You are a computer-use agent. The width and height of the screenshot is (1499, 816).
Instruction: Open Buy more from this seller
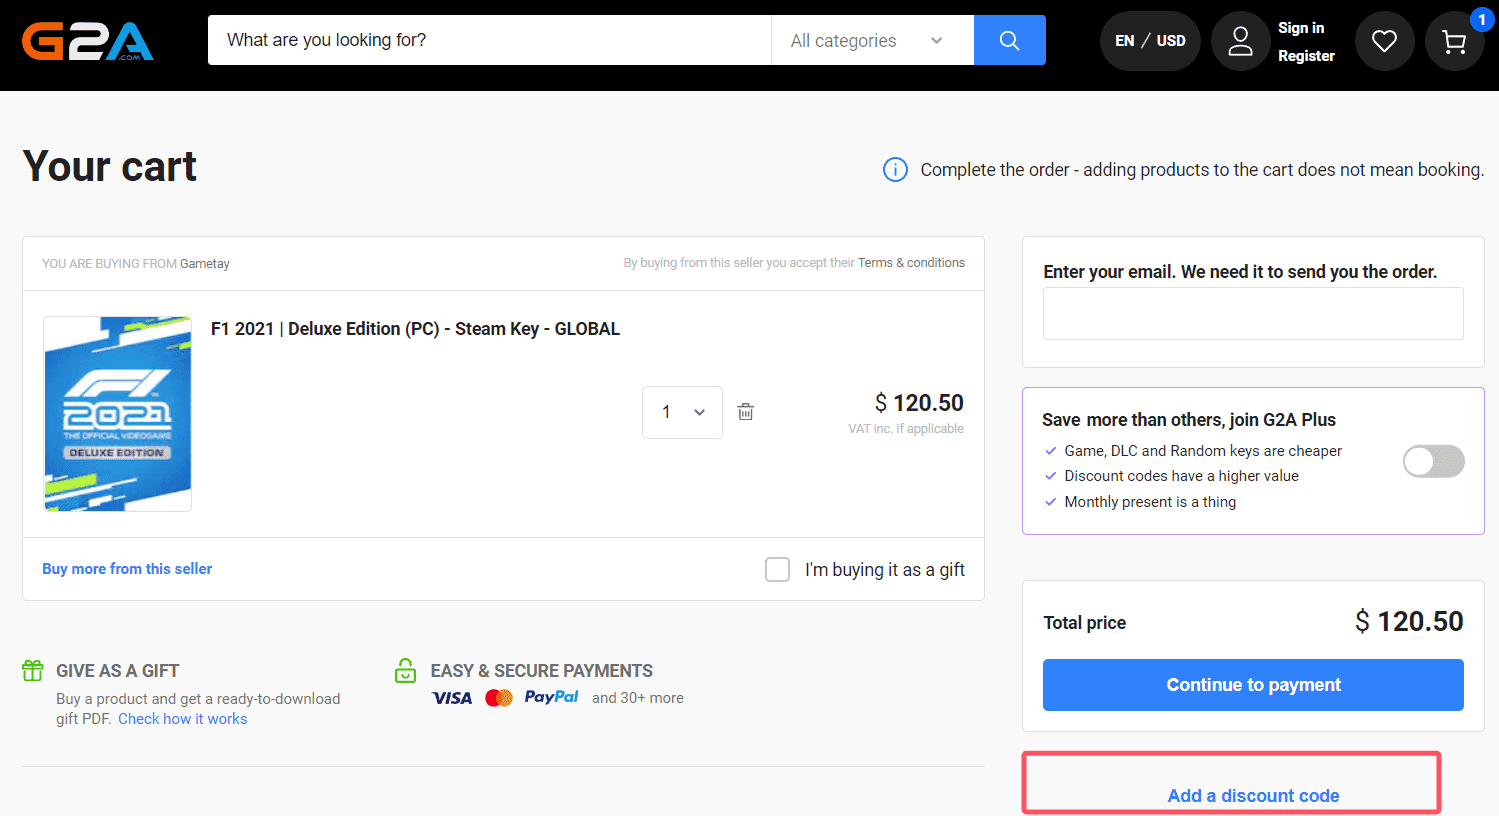click(x=127, y=569)
